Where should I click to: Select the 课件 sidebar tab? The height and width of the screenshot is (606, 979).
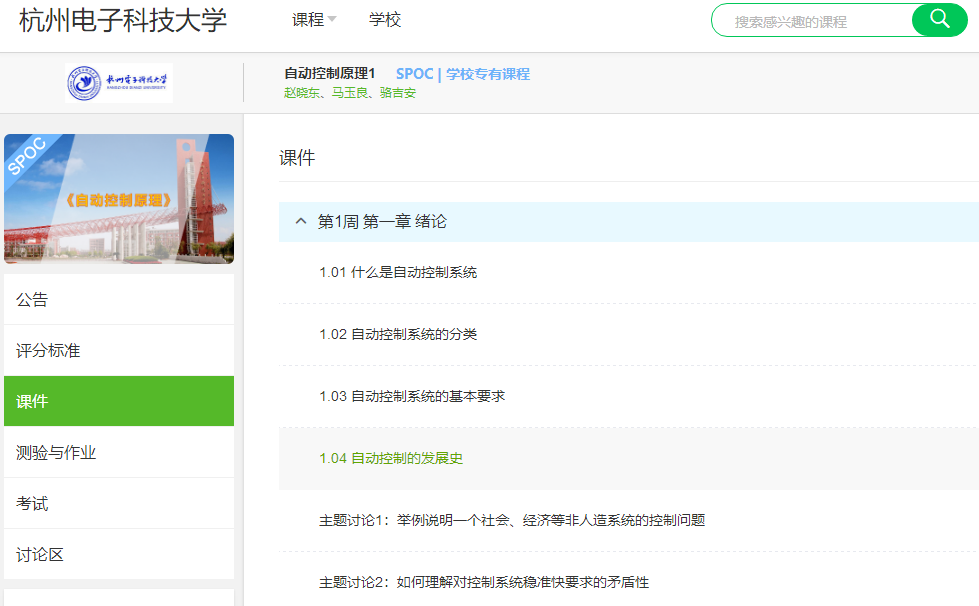[x=119, y=401]
